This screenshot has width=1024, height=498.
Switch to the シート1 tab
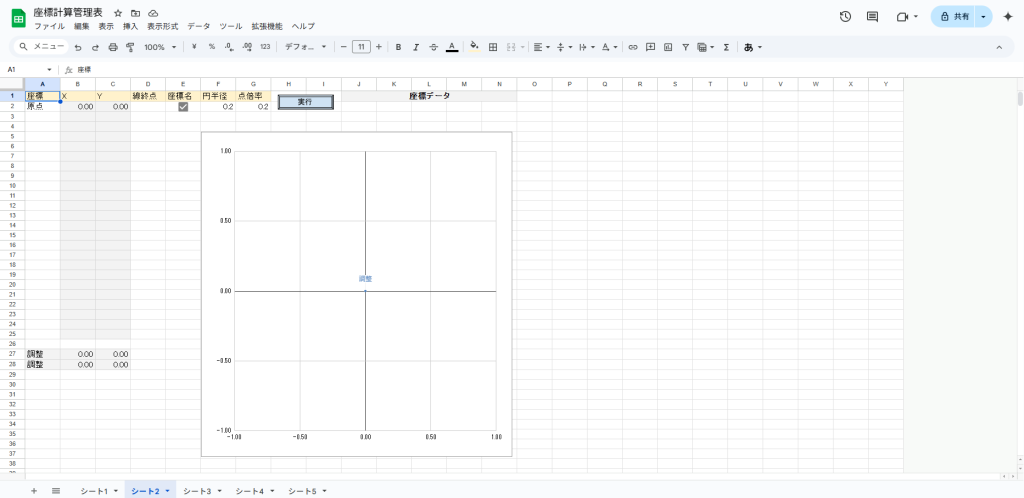click(99, 491)
